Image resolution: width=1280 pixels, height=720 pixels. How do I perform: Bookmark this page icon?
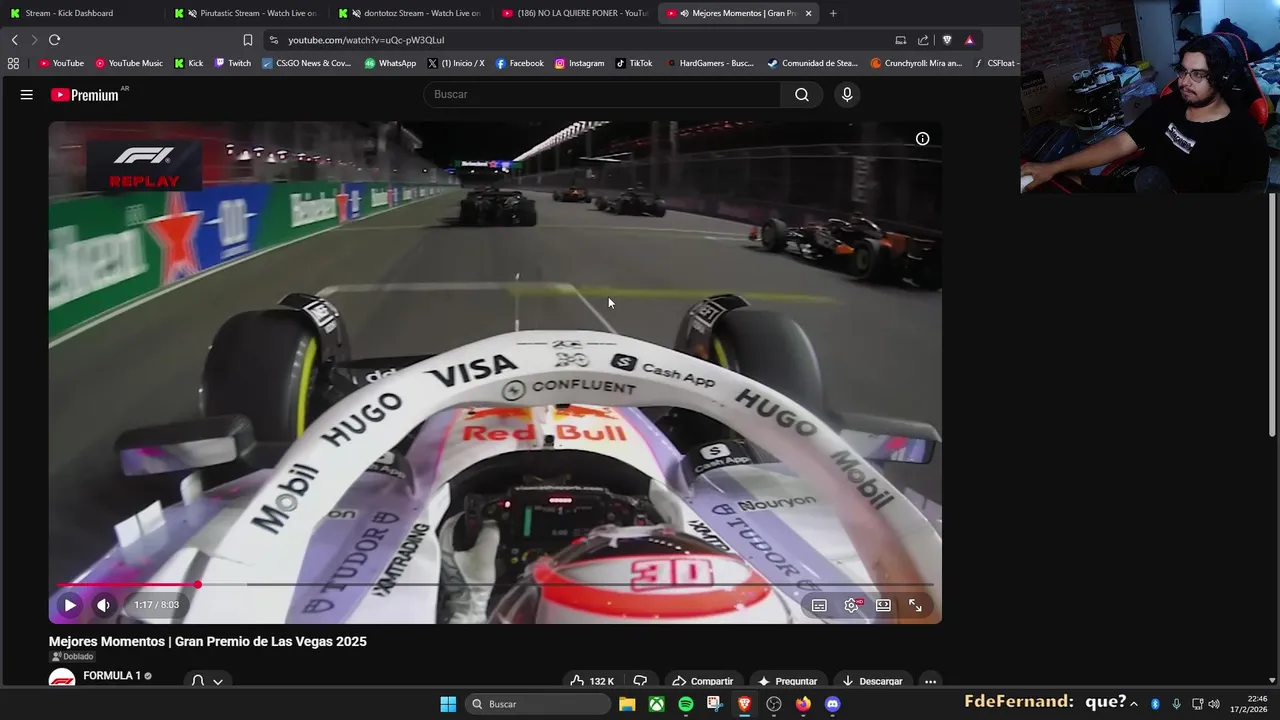(248, 40)
